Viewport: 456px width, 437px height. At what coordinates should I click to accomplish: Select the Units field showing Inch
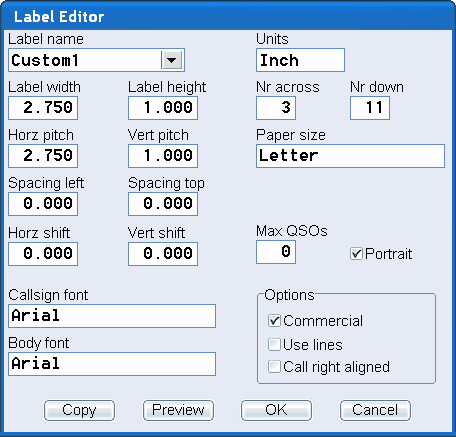pos(300,60)
